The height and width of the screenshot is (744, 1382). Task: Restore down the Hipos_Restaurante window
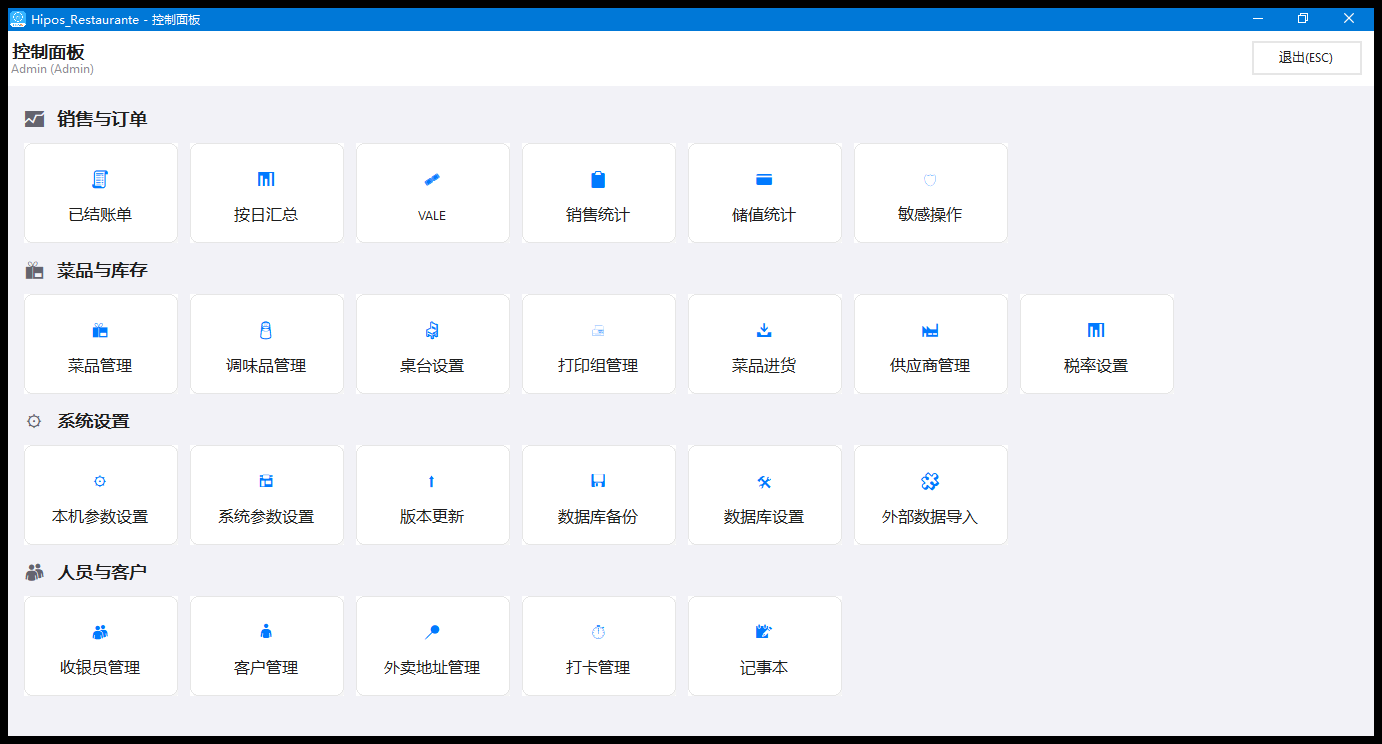click(x=1303, y=19)
